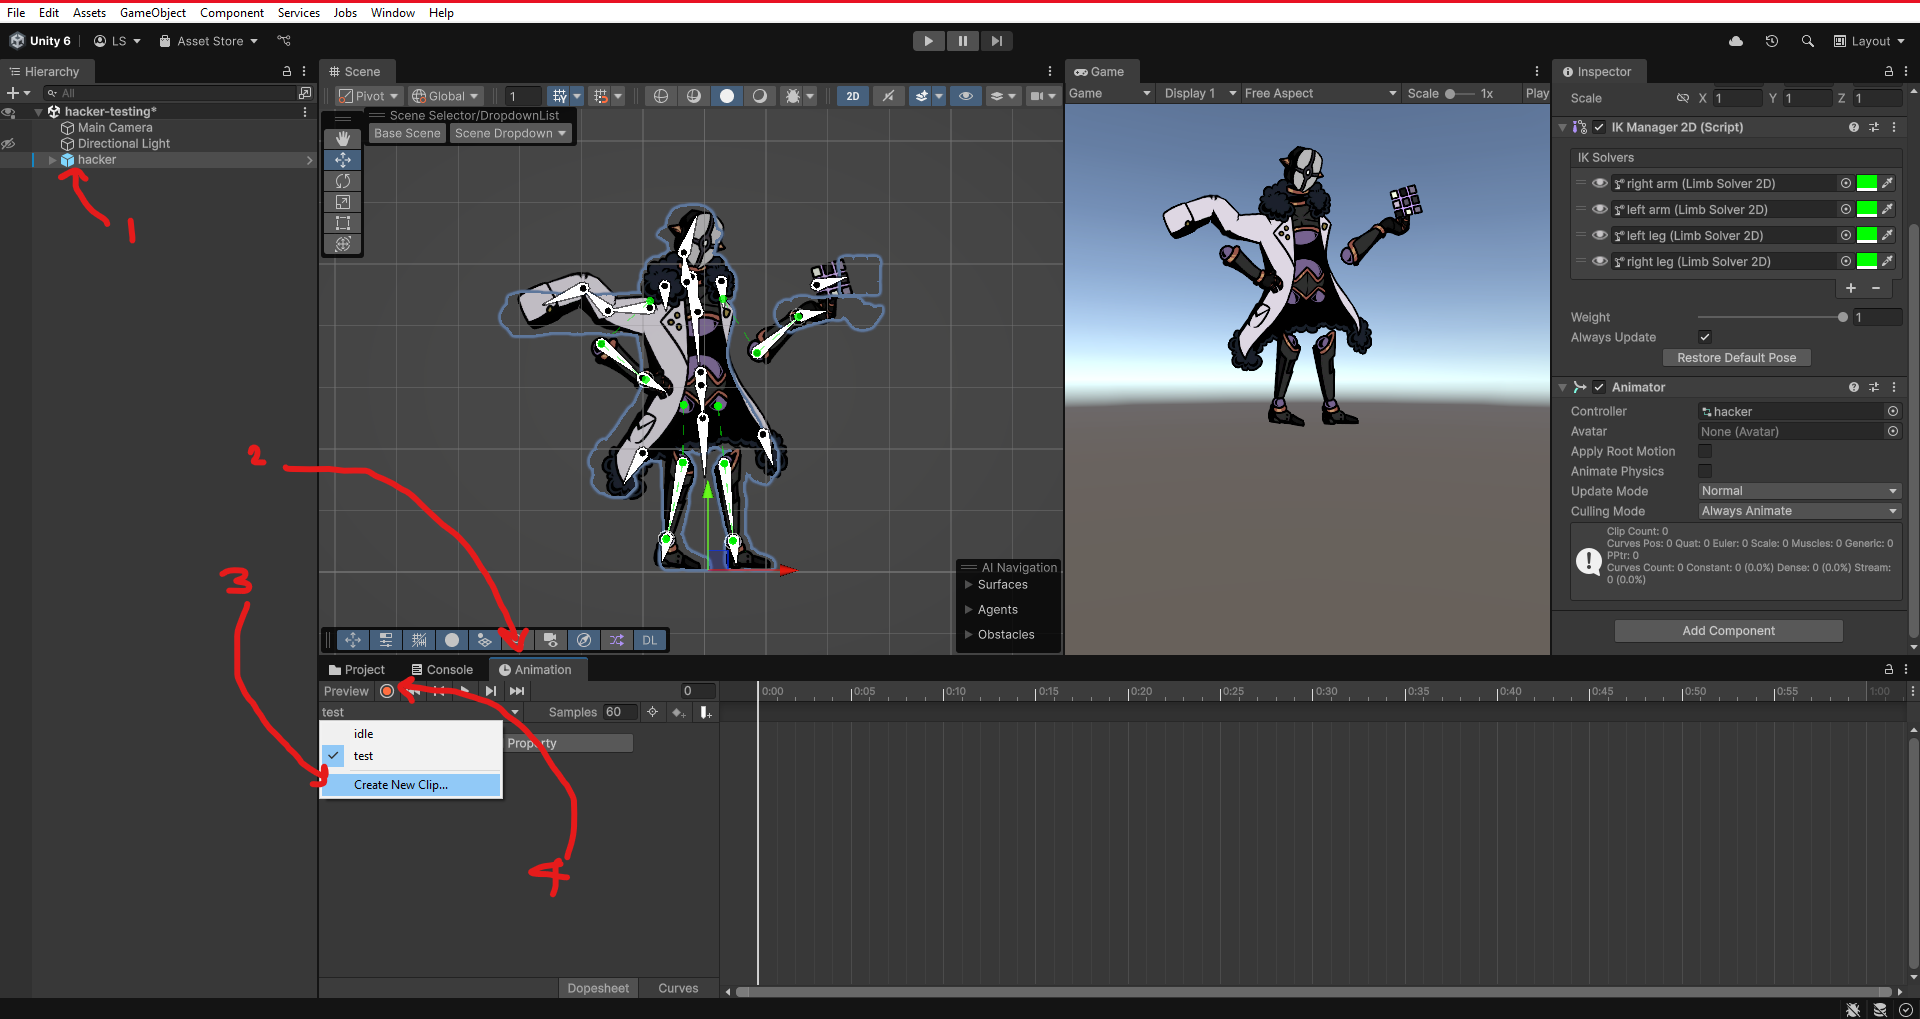1920x1019 pixels.
Task: Toggle the Always Update checkbox
Action: [x=1705, y=337]
